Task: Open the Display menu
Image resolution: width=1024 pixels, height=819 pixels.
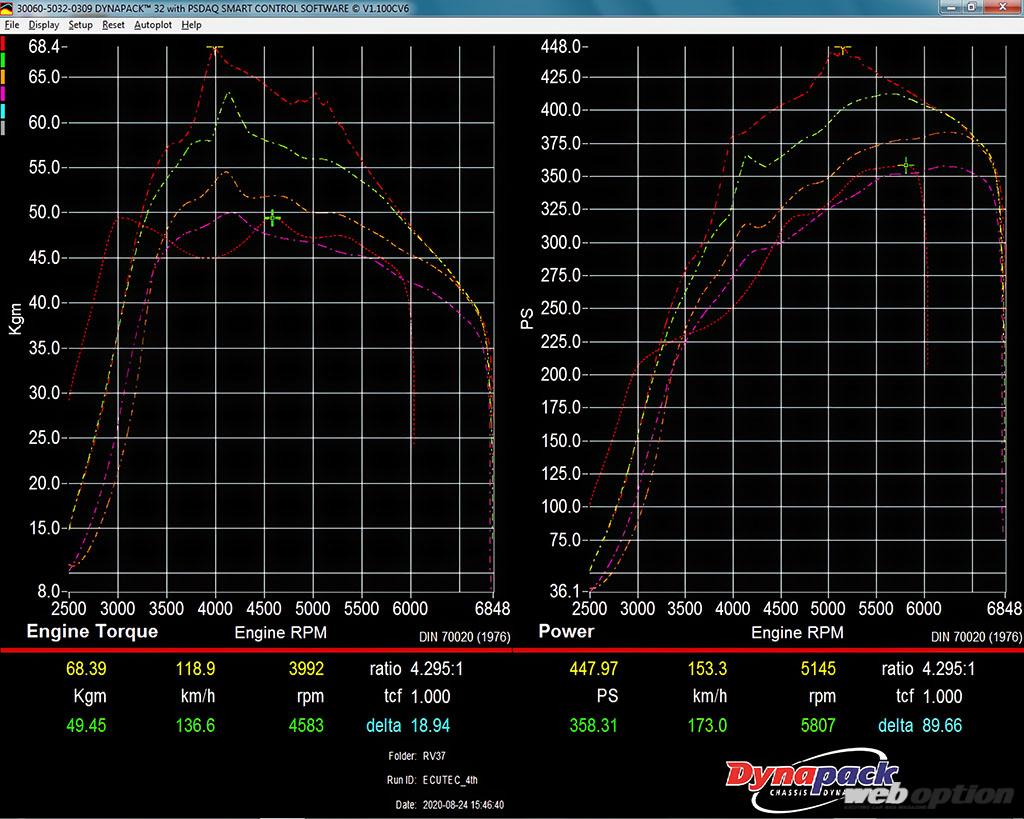Action: (x=43, y=25)
